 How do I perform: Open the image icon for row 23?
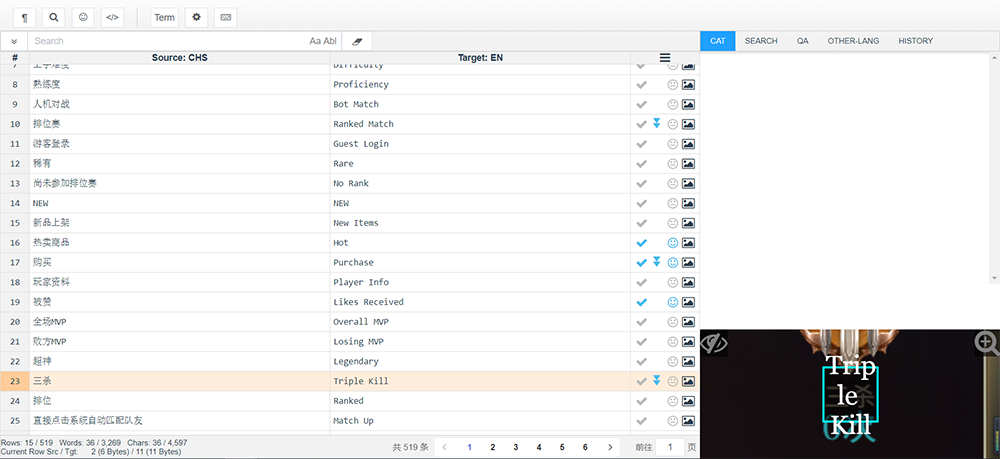click(688, 381)
